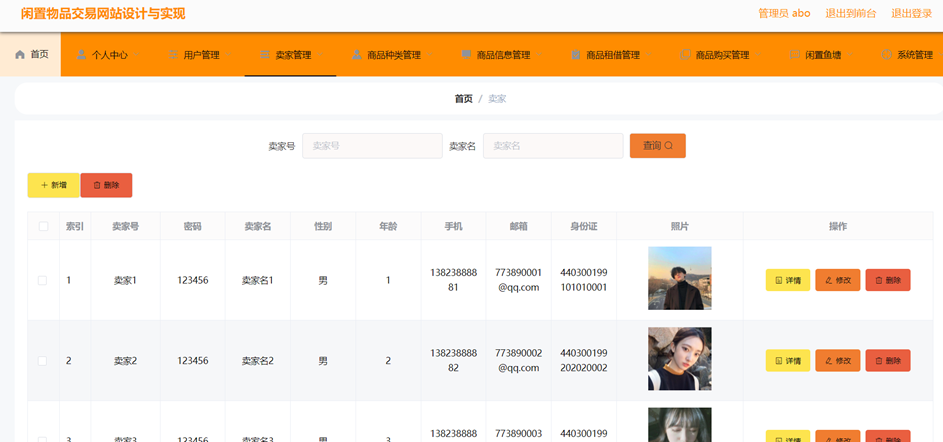Open the 个人中心 menu label

pos(109,55)
